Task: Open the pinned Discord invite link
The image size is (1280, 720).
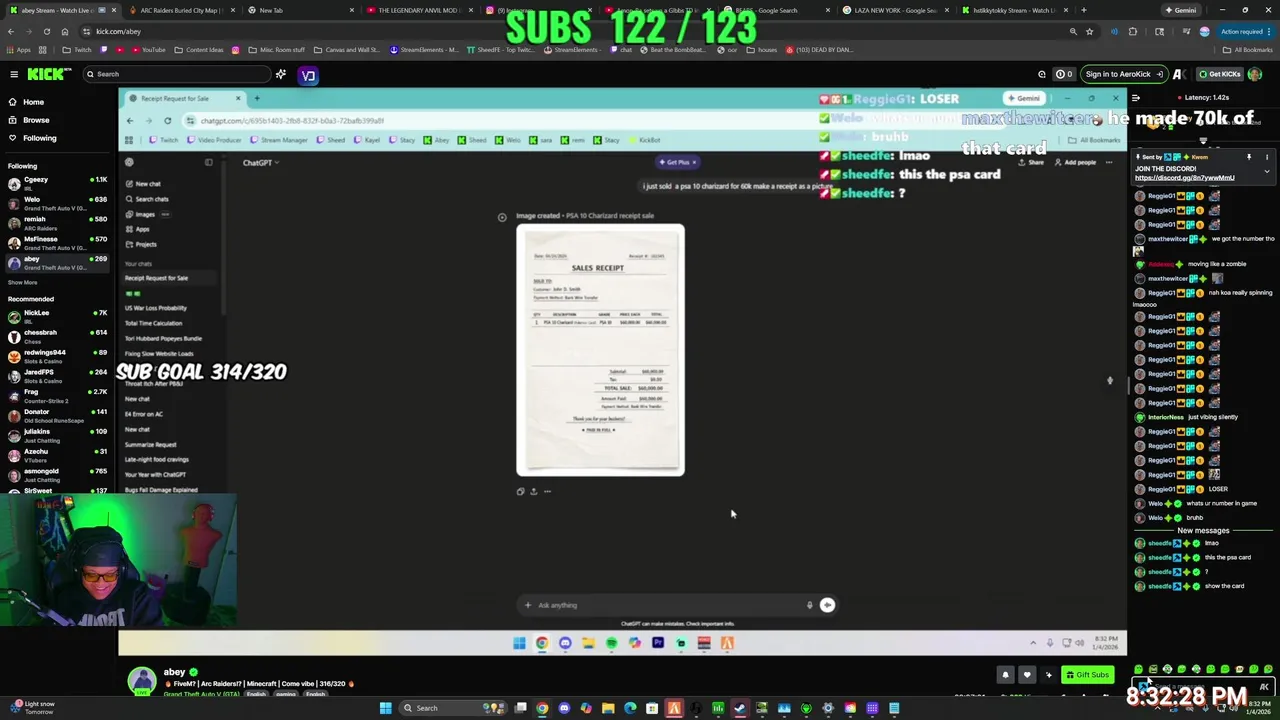Action: [1184, 178]
